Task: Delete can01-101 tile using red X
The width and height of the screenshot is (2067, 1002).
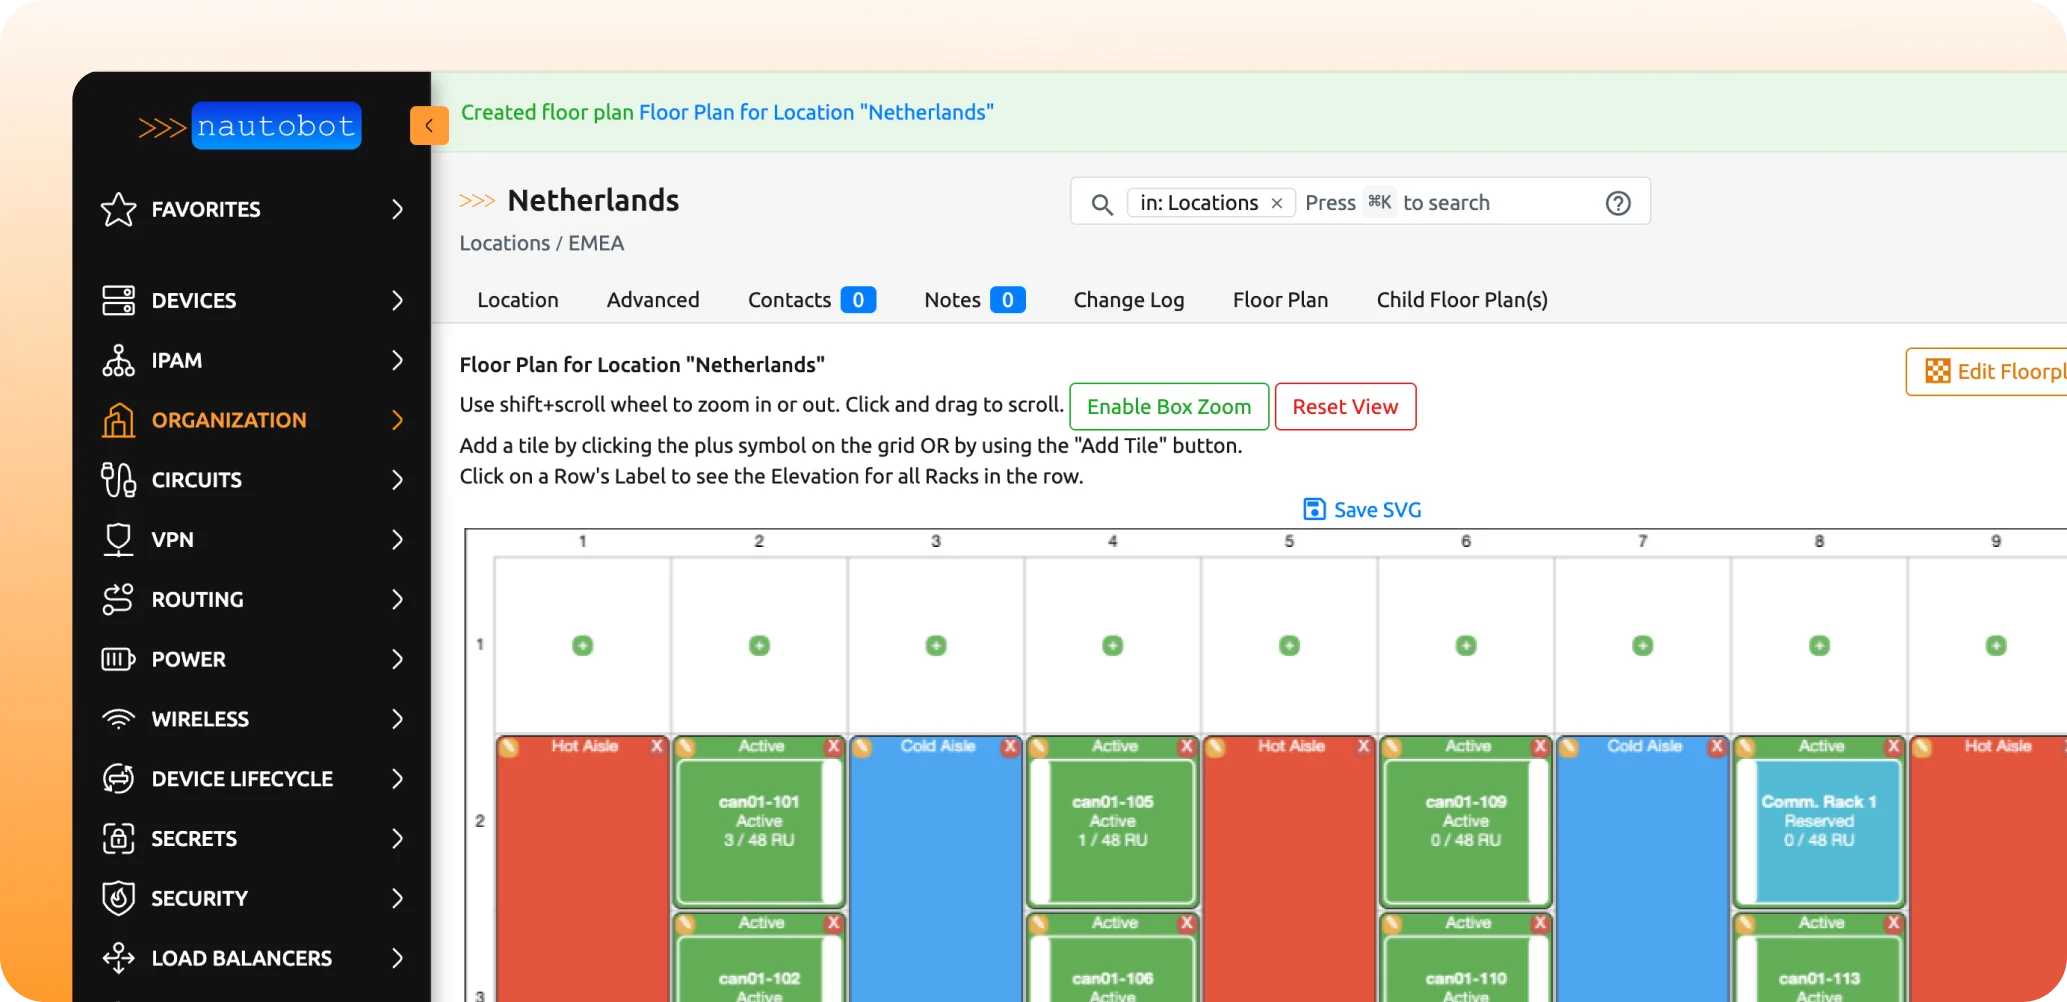Action: [x=833, y=747]
